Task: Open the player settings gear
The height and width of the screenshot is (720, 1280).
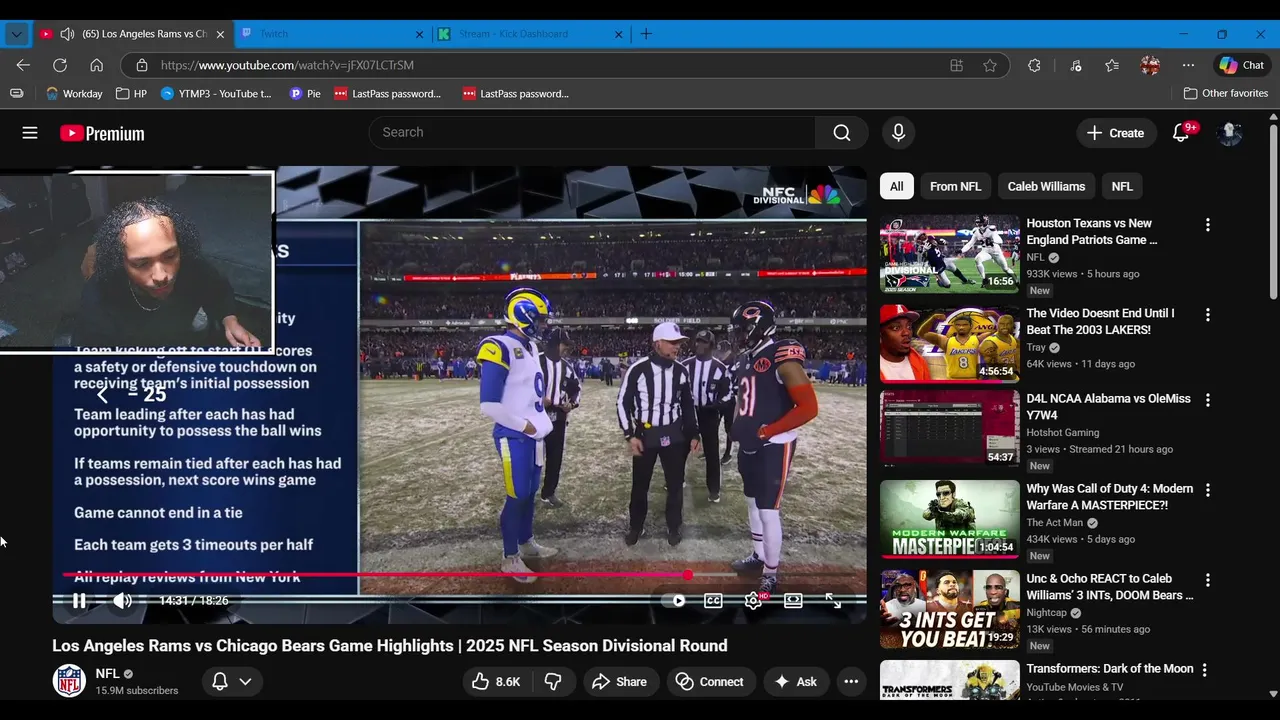Action: point(754,601)
